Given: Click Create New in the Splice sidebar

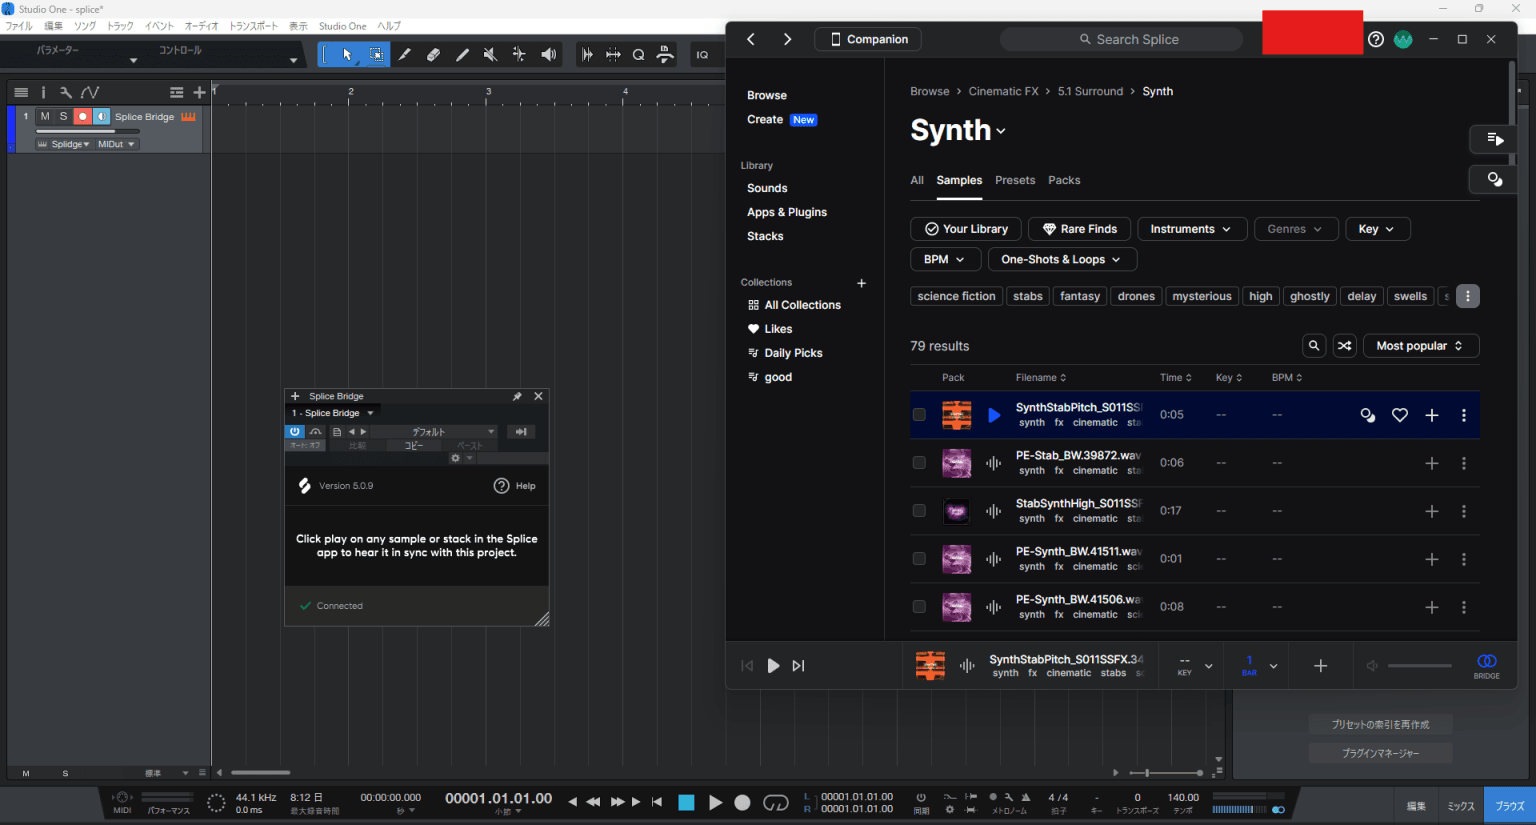Looking at the screenshot, I should click(x=766, y=119).
